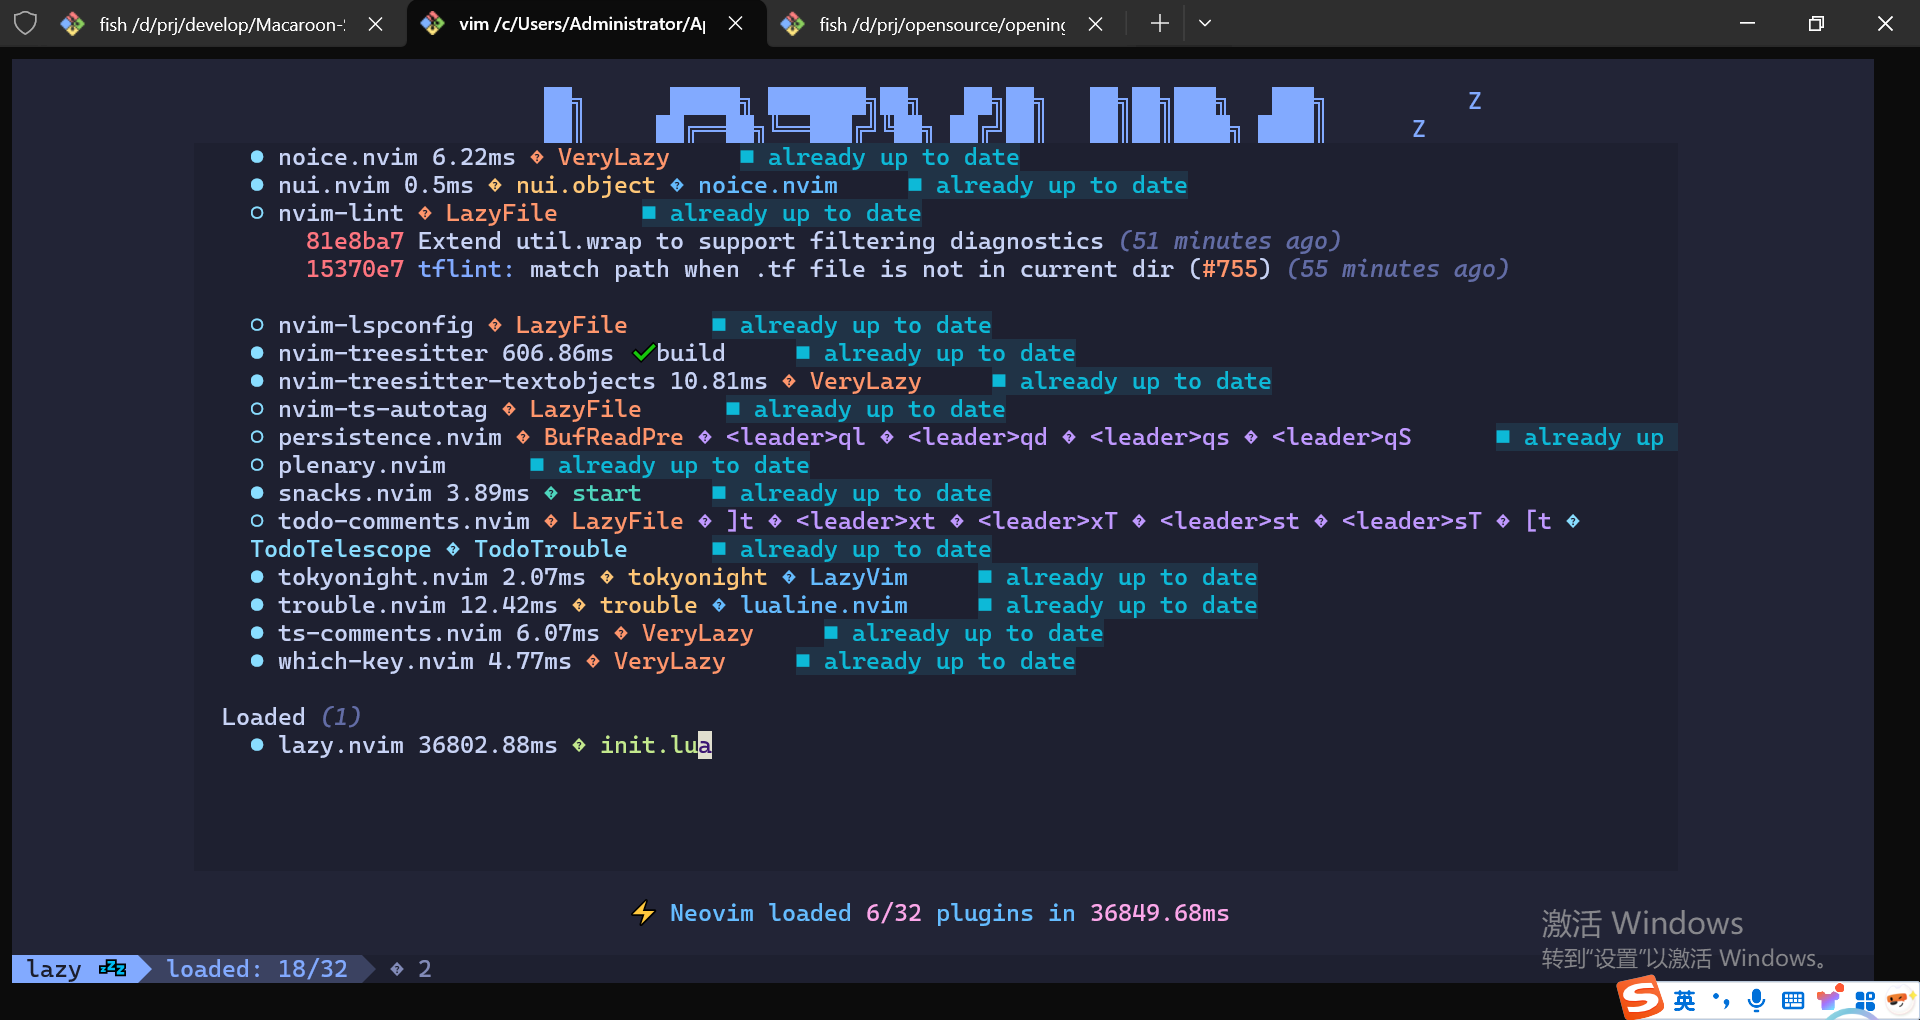The width and height of the screenshot is (1920, 1020).
Task: Click the loaded: 18/32 statusline segment
Action: pyautogui.click(x=257, y=969)
